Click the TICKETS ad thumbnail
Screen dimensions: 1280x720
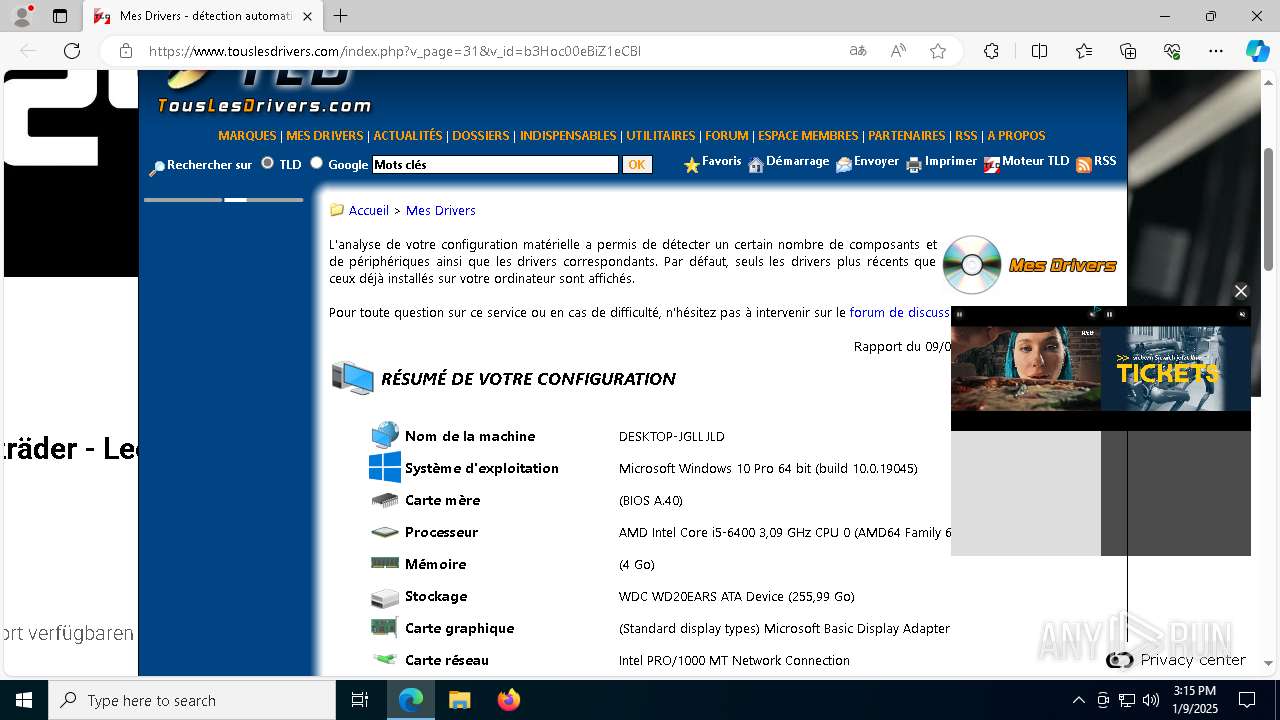coord(1176,368)
